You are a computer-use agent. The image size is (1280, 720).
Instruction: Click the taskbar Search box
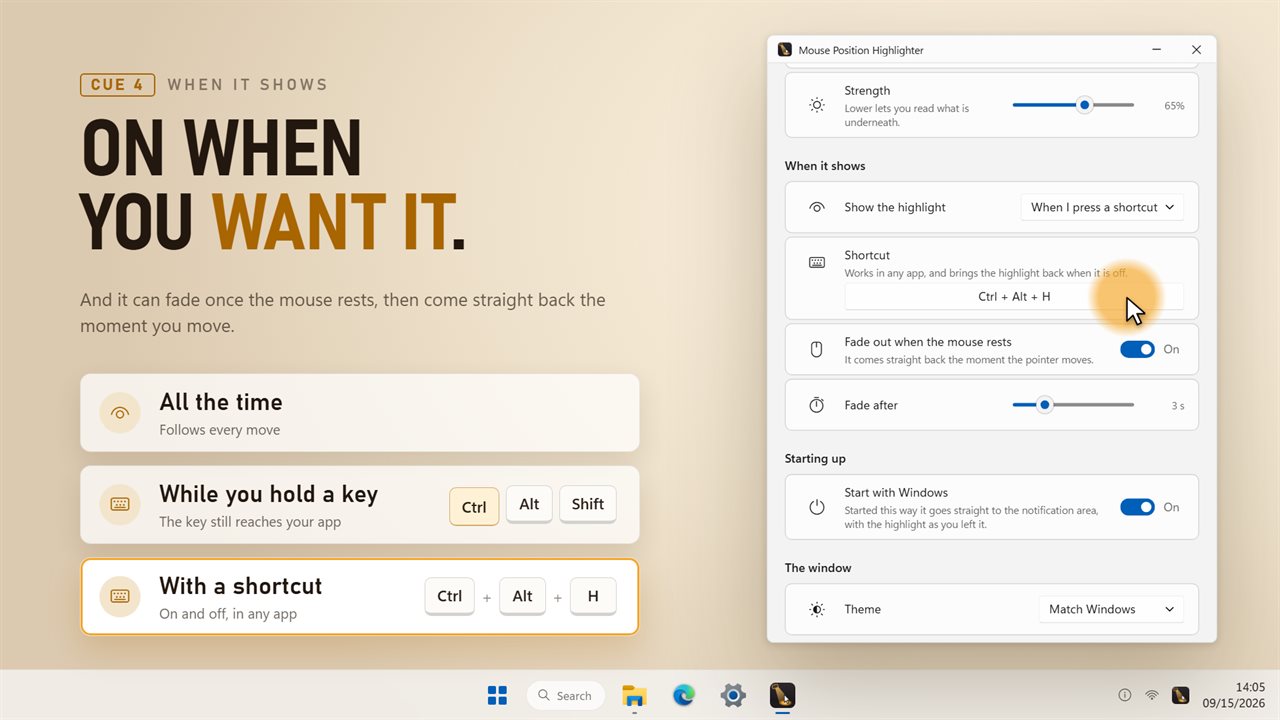(x=566, y=695)
